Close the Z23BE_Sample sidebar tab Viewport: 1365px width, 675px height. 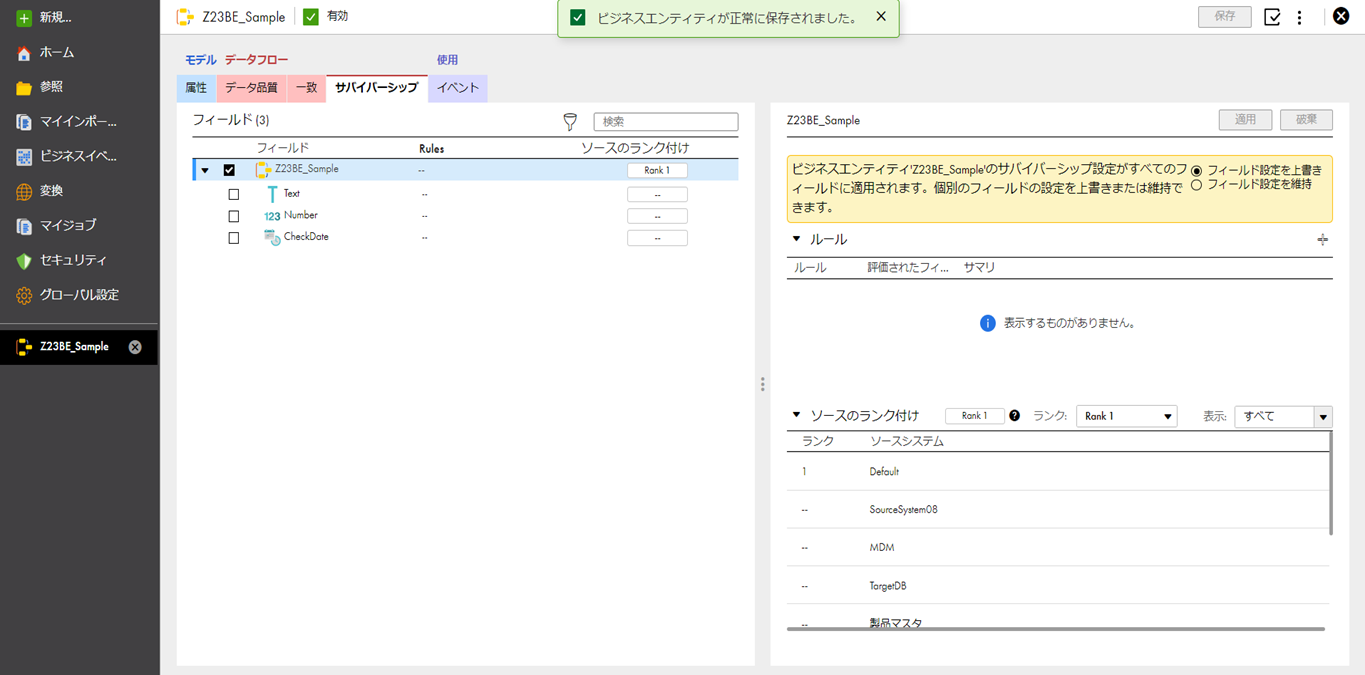click(135, 347)
